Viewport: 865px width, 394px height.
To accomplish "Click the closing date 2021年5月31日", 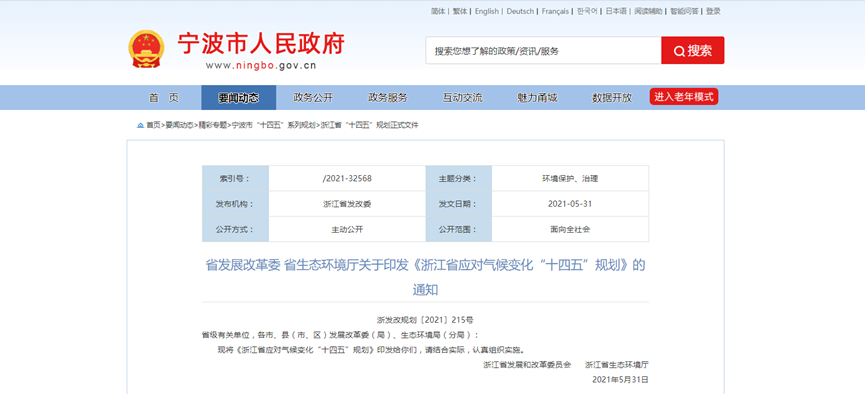I will coord(621,380).
